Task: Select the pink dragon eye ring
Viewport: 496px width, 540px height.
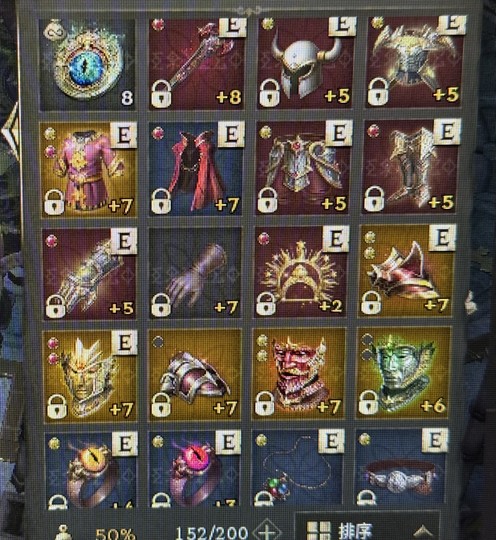Action: [x=194, y=469]
